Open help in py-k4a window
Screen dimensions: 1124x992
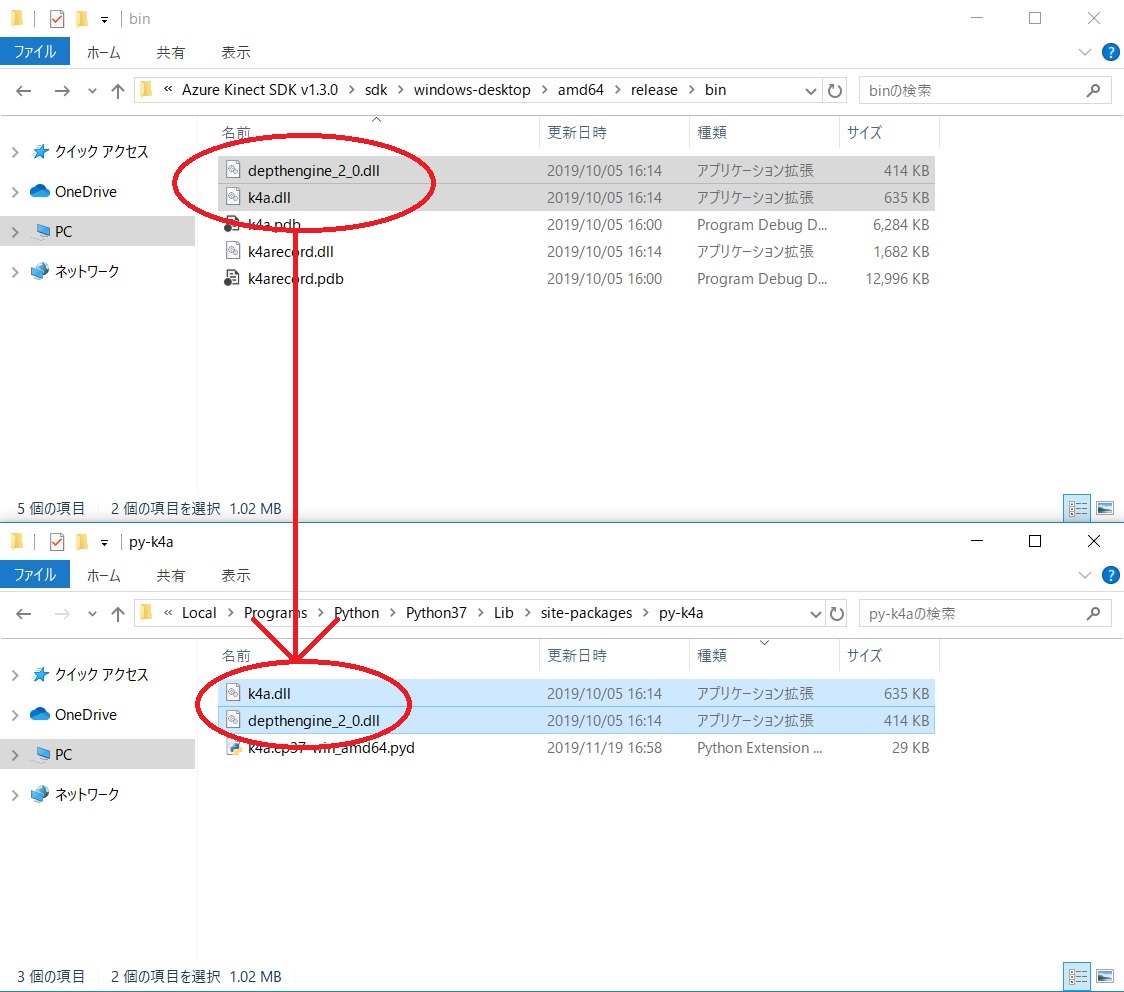(1110, 575)
